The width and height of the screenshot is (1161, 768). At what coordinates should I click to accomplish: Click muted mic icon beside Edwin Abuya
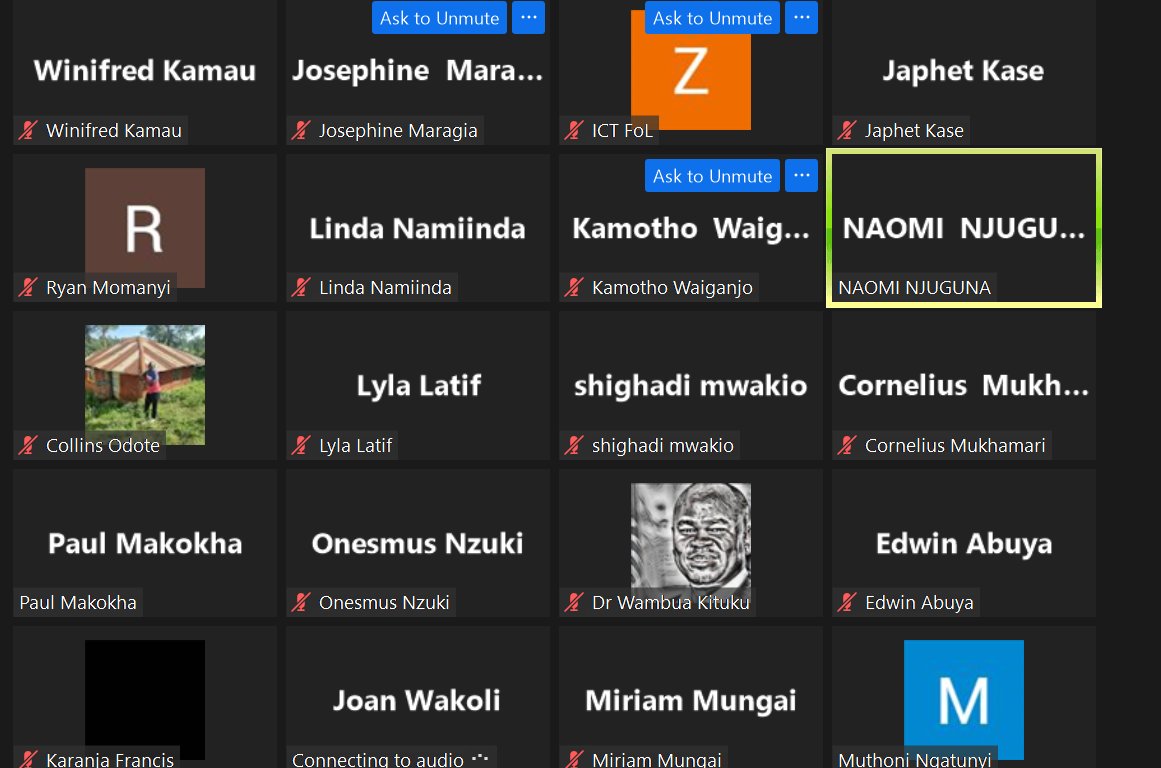[x=848, y=603]
